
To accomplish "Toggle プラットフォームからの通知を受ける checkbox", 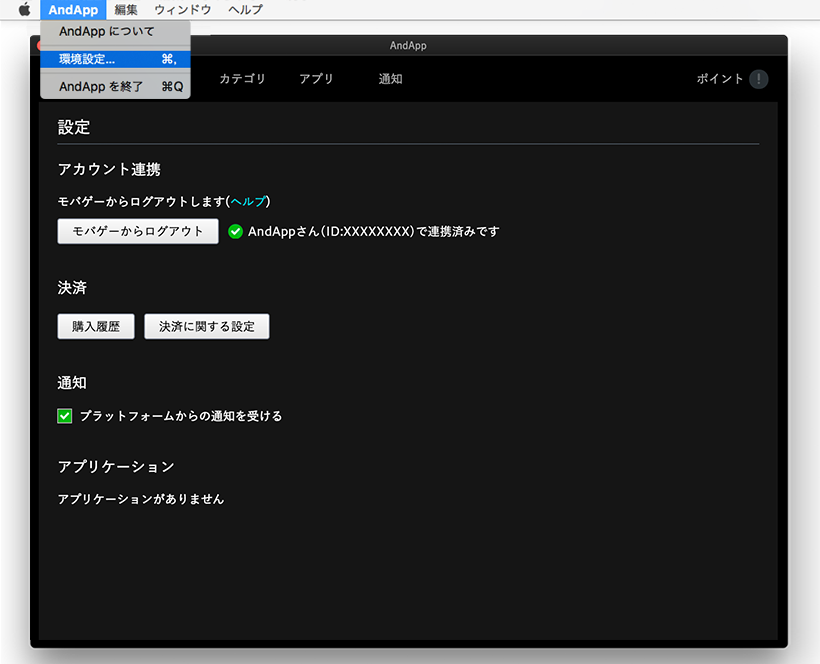I will click(65, 416).
